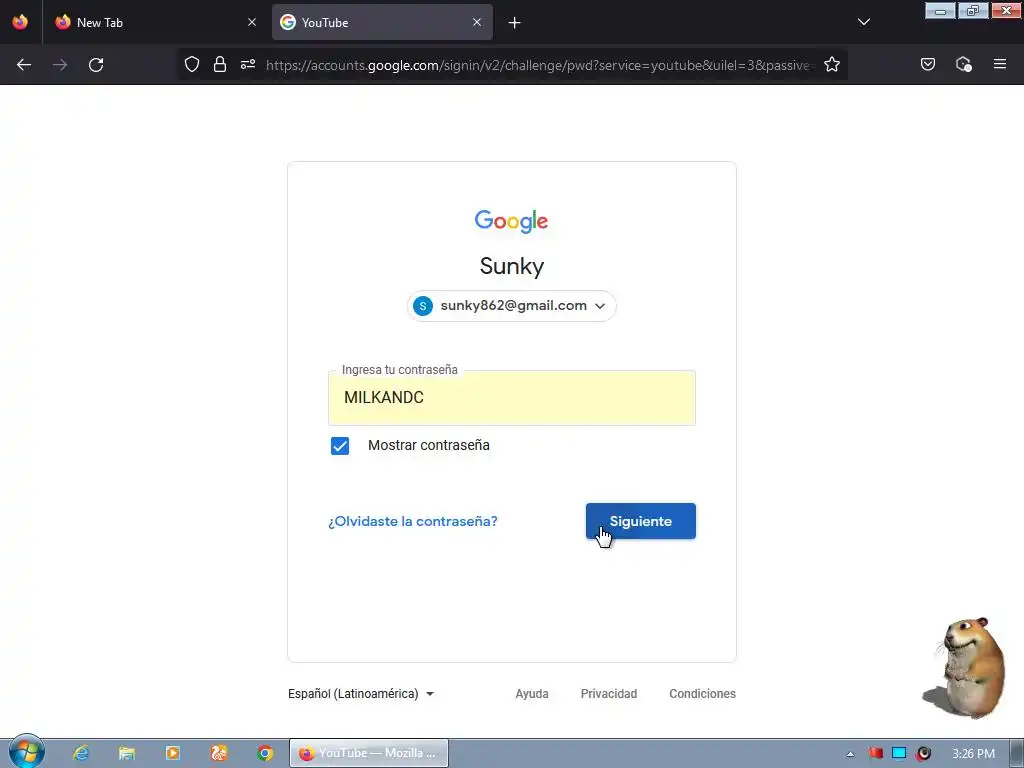The width and height of the screenshot is (1024, 768).
Task: Click the Siguiente button
Action: [641, 521]
